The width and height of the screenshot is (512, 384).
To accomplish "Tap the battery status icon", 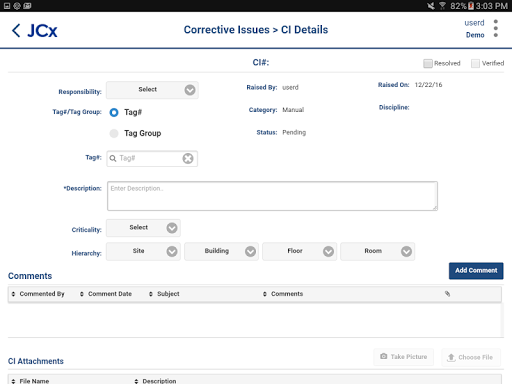I will click(x=471, y=6).
